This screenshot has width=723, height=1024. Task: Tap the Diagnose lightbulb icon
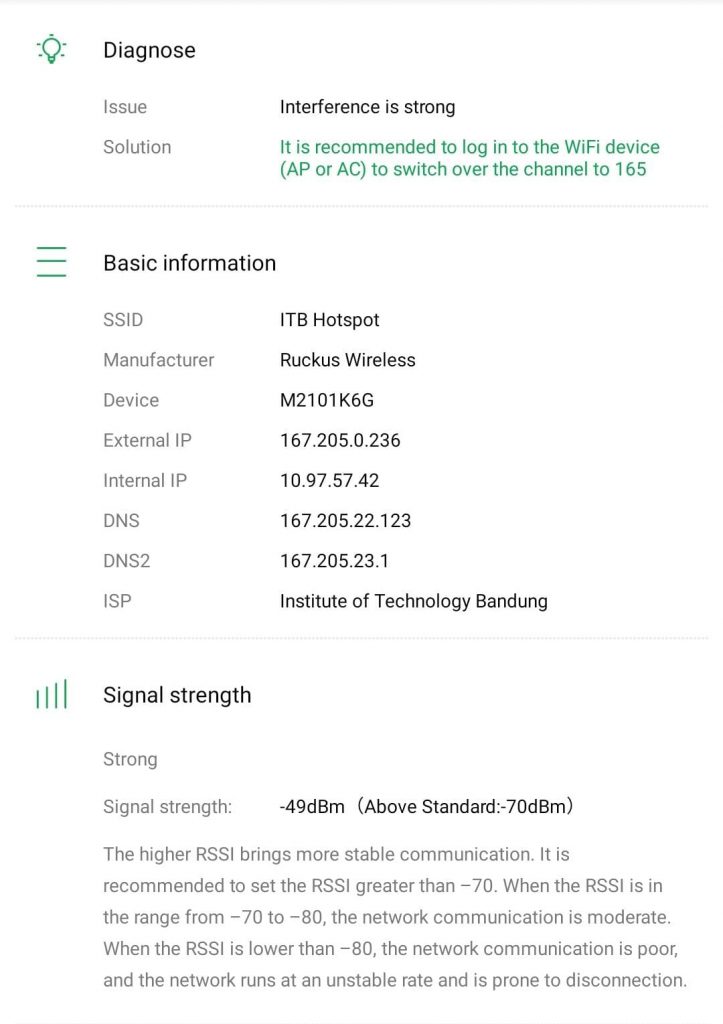(51, 50)
